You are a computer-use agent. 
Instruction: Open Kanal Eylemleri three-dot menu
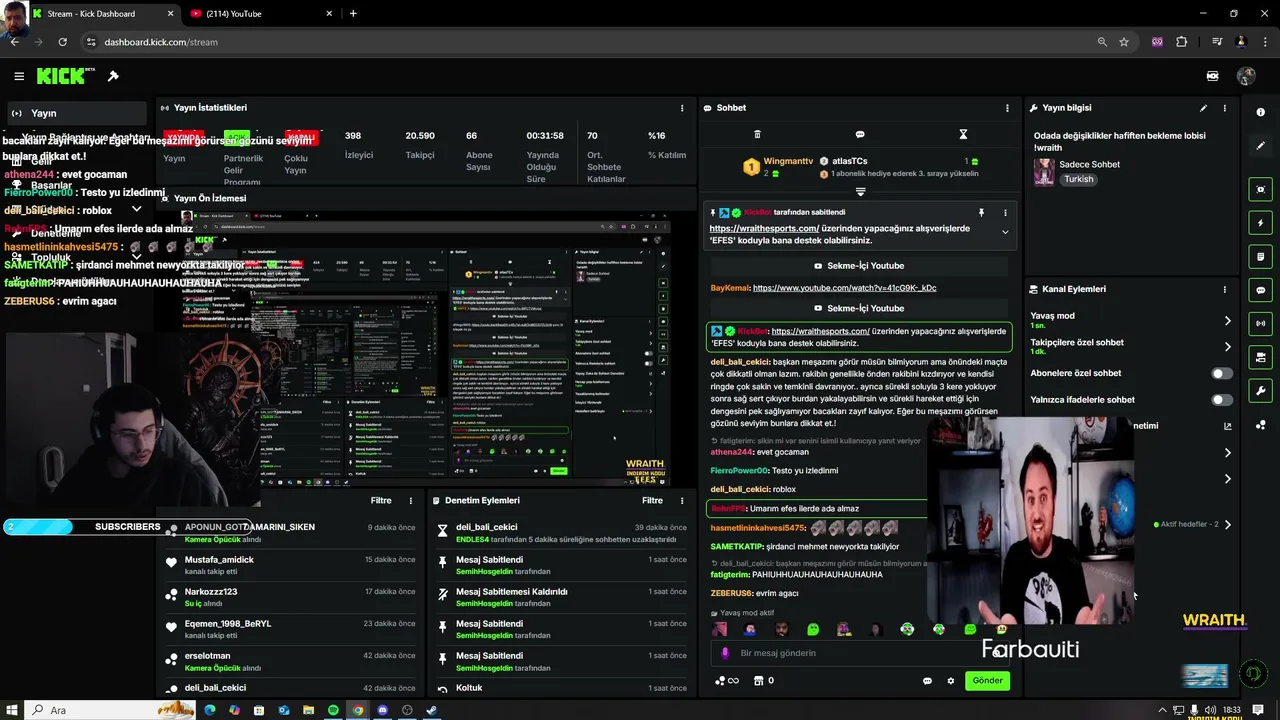(x=1224, y=289)
